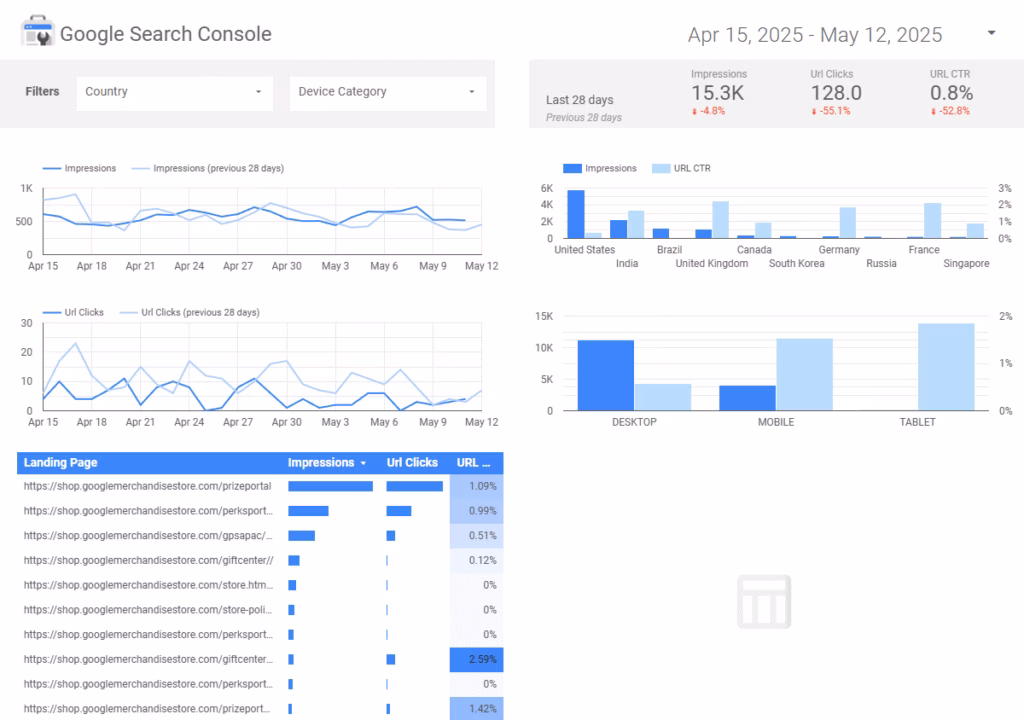Click the Google Search Console logo icon

tap(37, 32)
